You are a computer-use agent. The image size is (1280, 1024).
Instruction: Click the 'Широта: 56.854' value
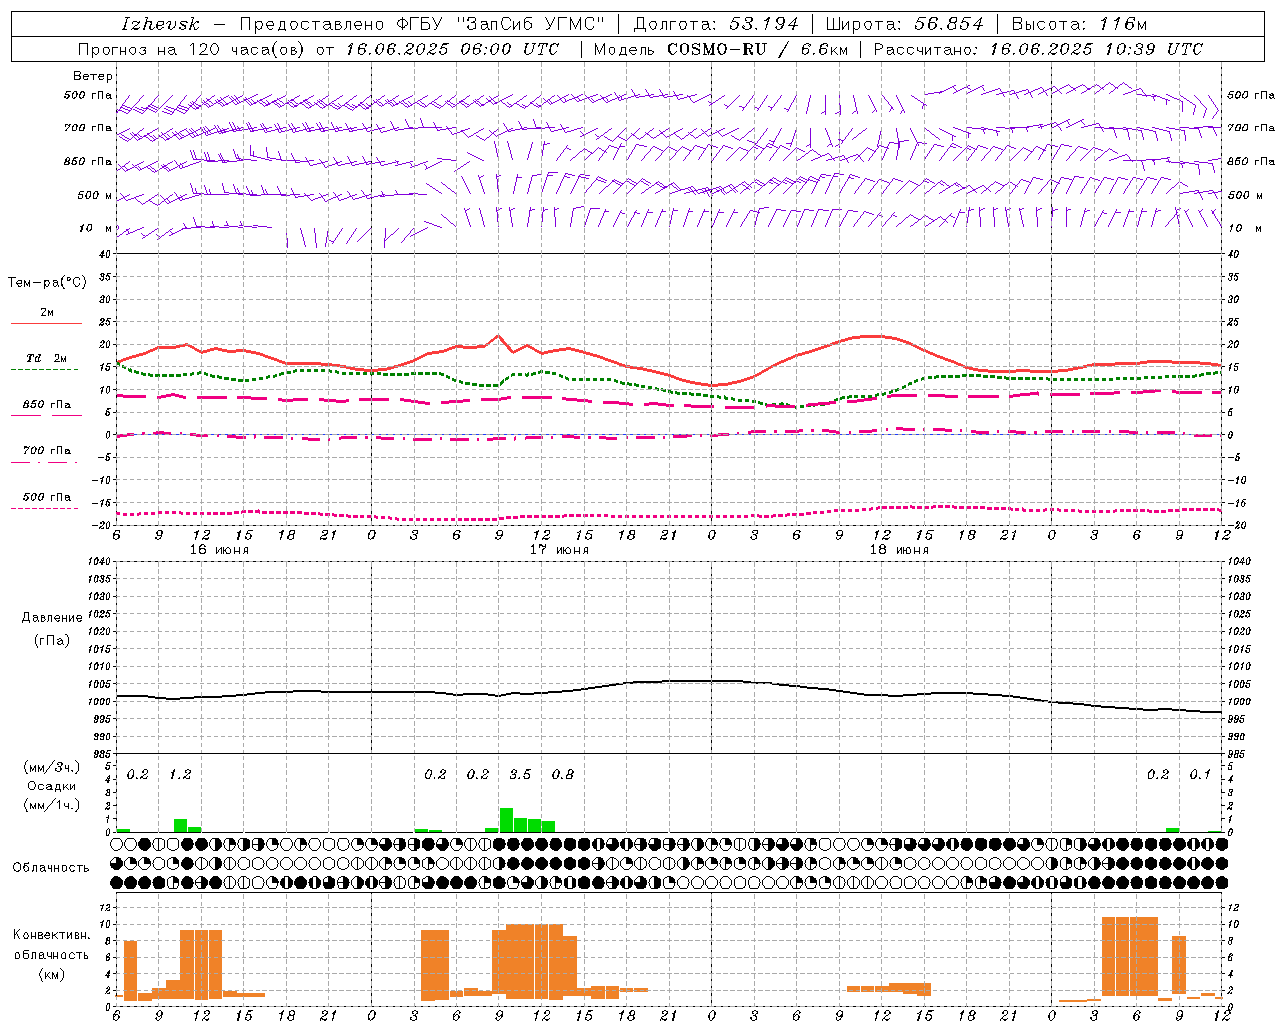point(905,24)
